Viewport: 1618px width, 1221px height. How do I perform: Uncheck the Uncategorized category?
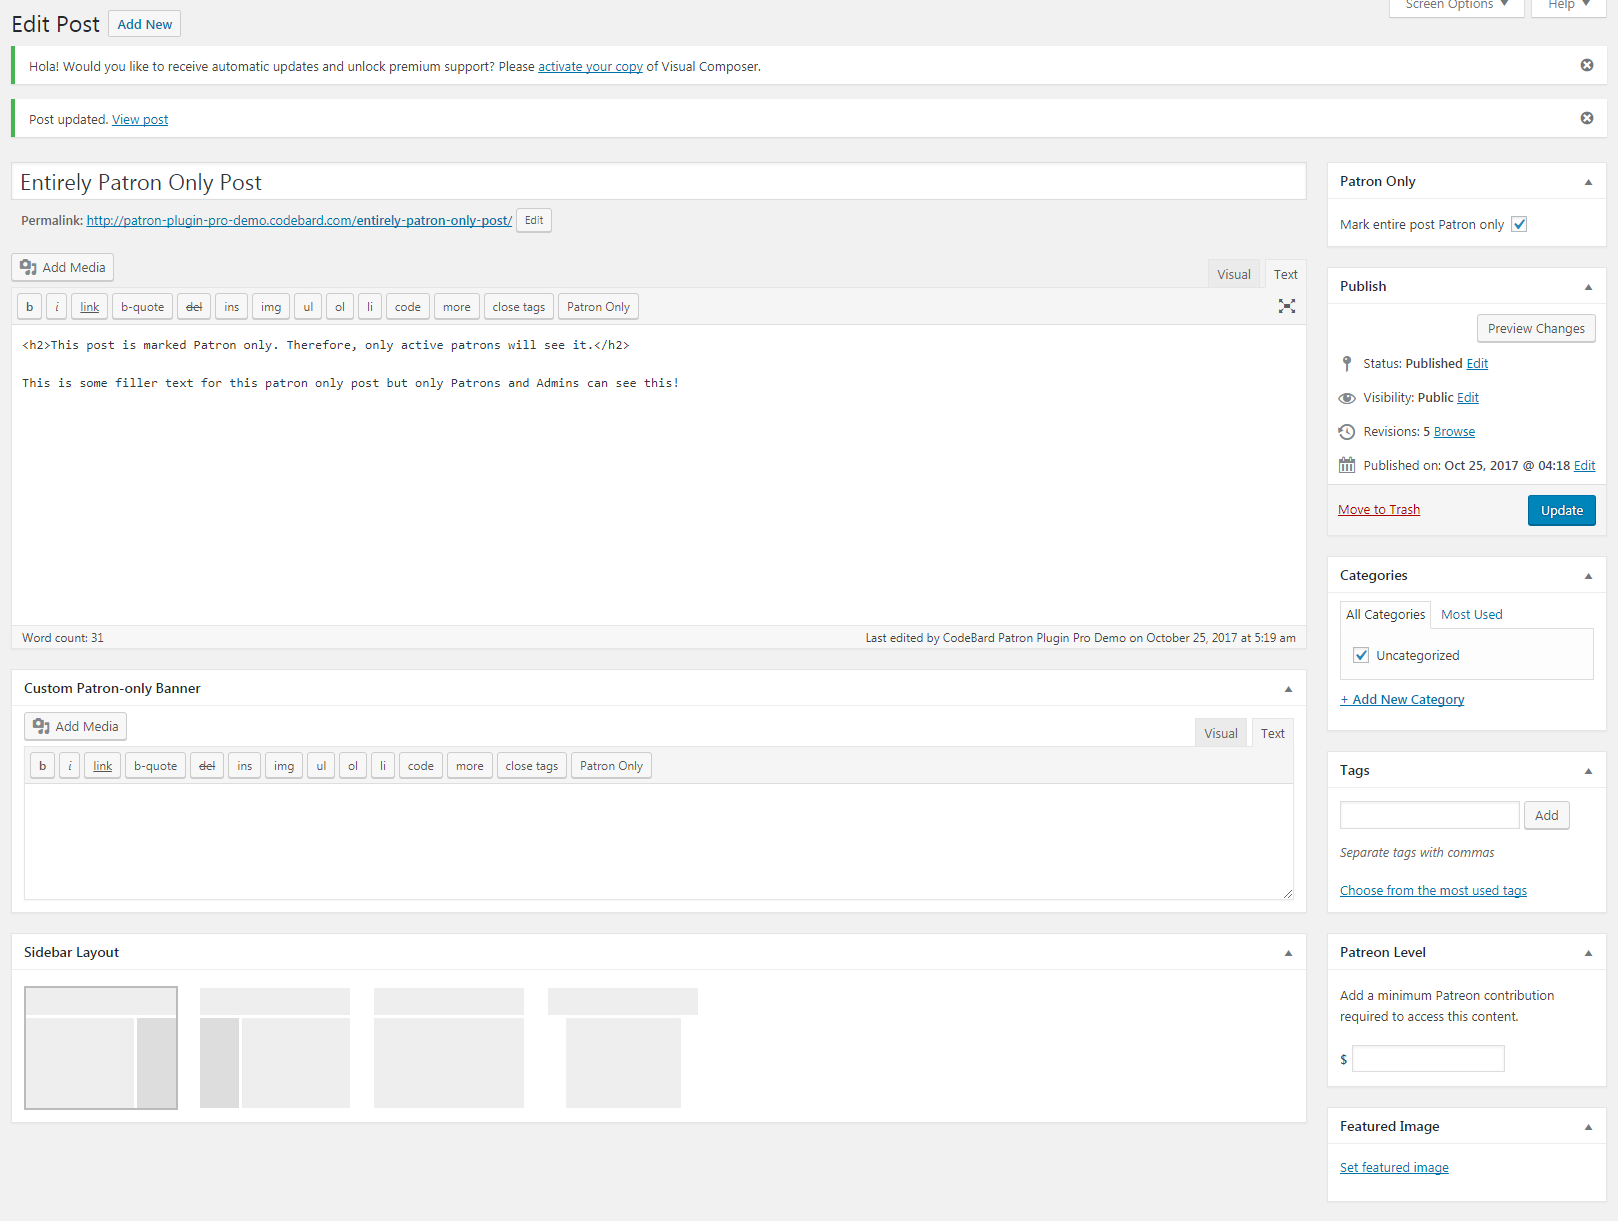click(x=1360, y=655)
